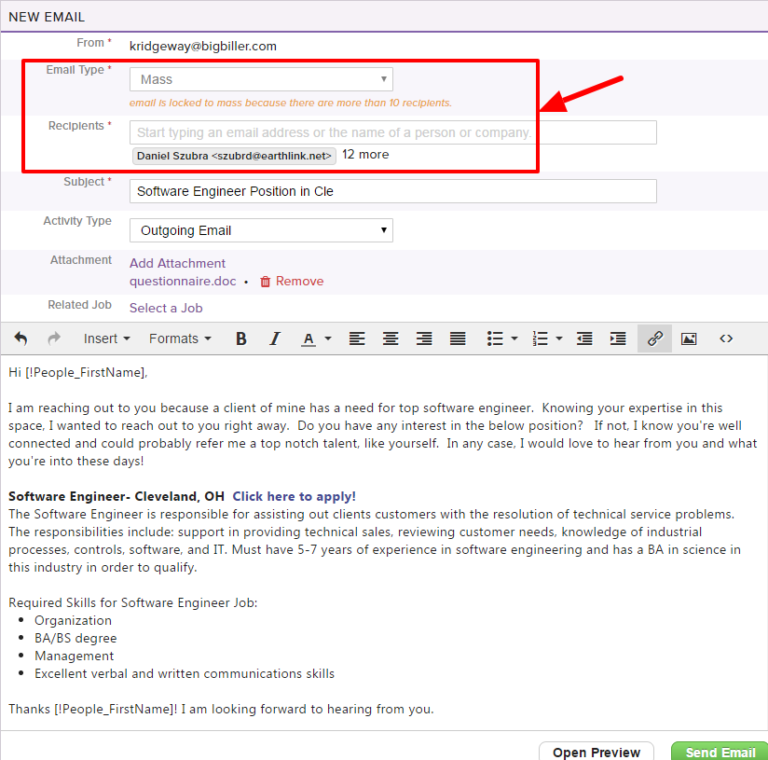
Task: Open the Email Type dropdown
Action: pyautogui.click(x=261, y=79)
